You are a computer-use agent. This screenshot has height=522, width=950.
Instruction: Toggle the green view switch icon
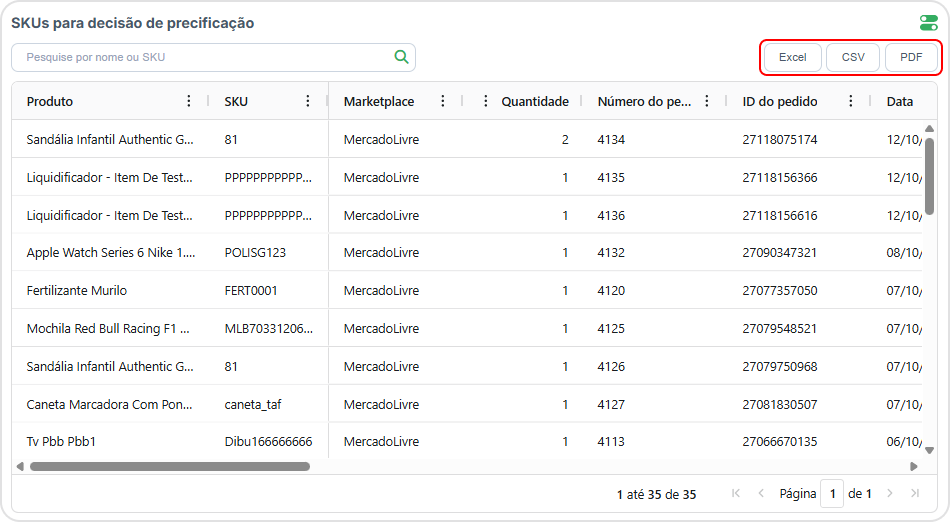coord(928,23)
